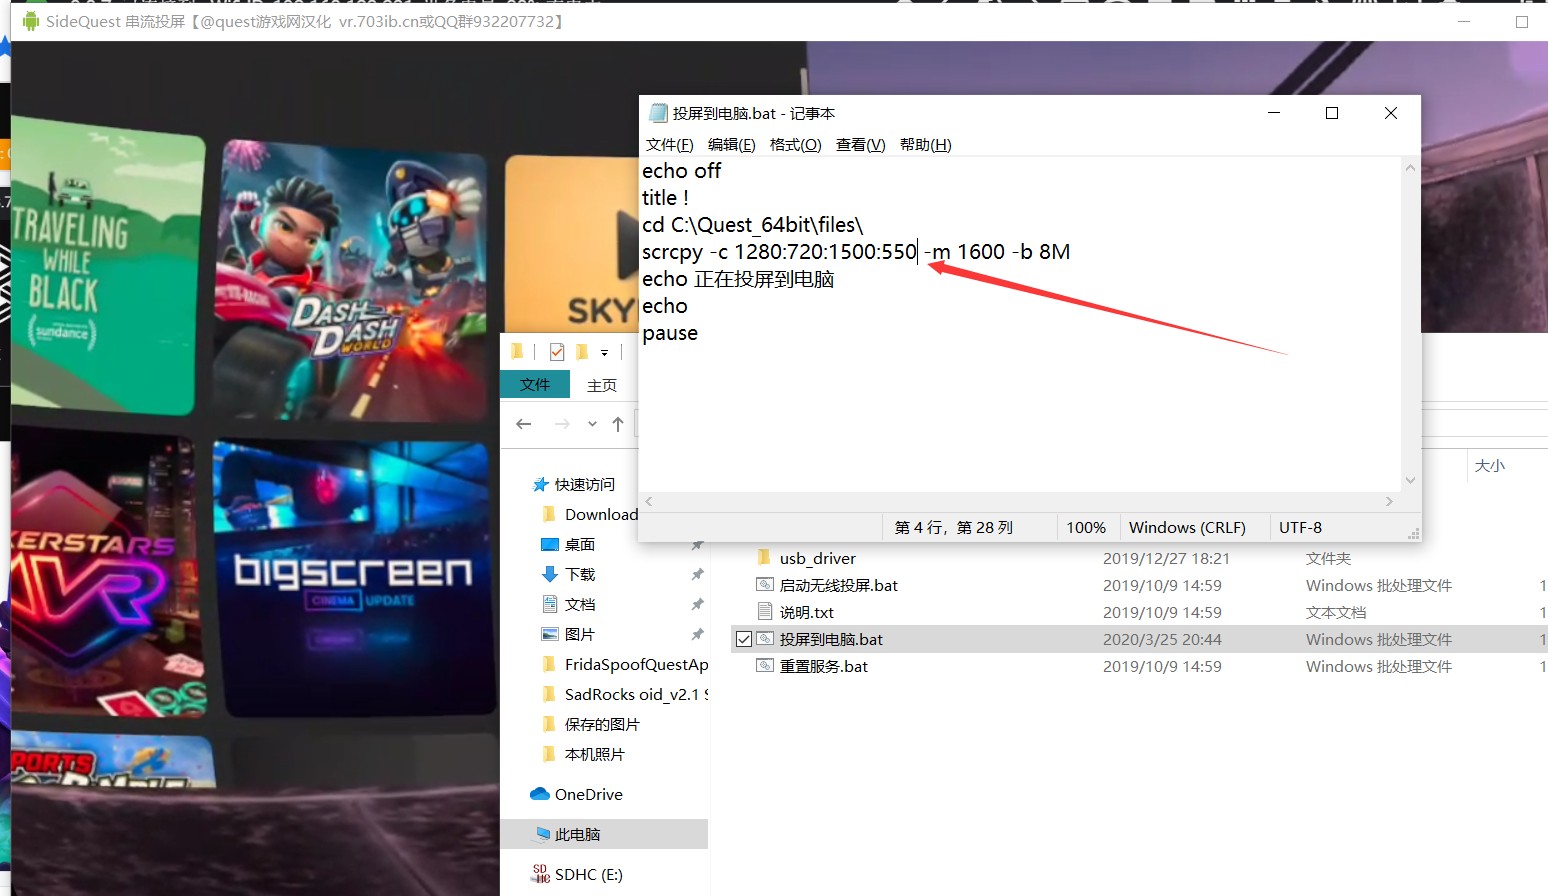This screenshot has height=896, width=1548.
Task: Expand the horizontal scrollbar right arrow in Notepad
Action: [1389, 501]
